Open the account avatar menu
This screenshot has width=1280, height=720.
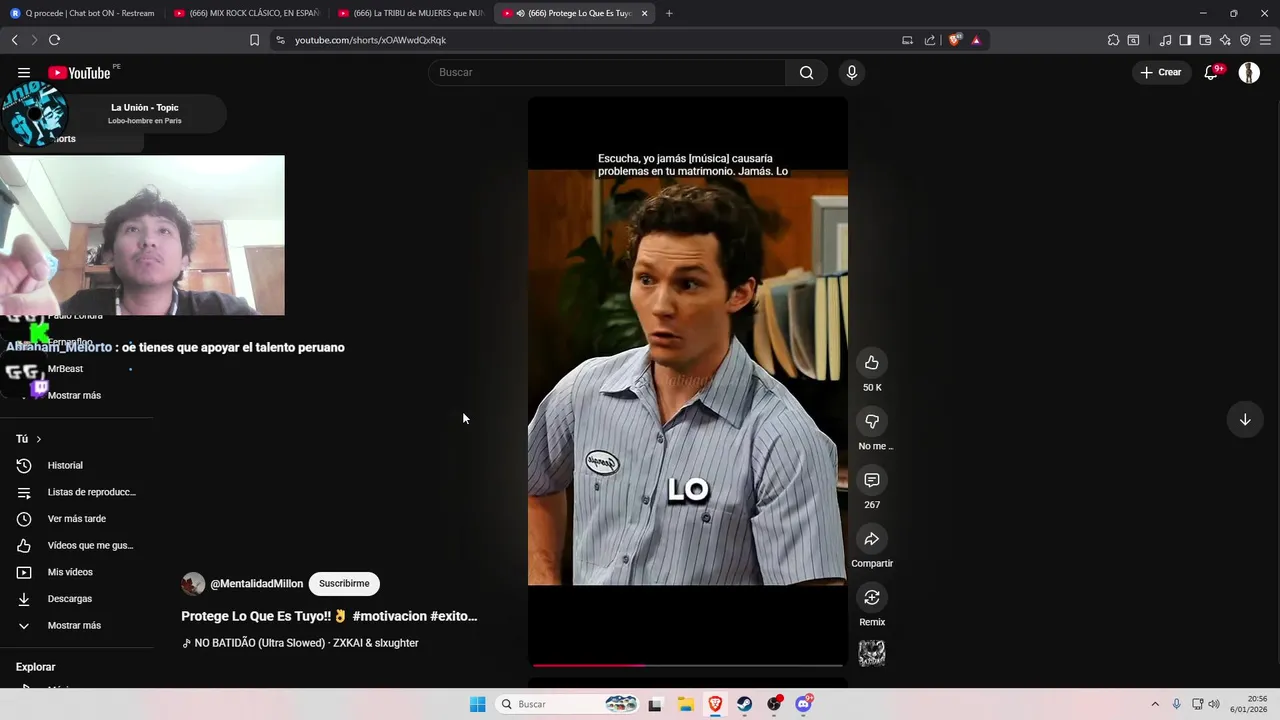point(1249,72)
